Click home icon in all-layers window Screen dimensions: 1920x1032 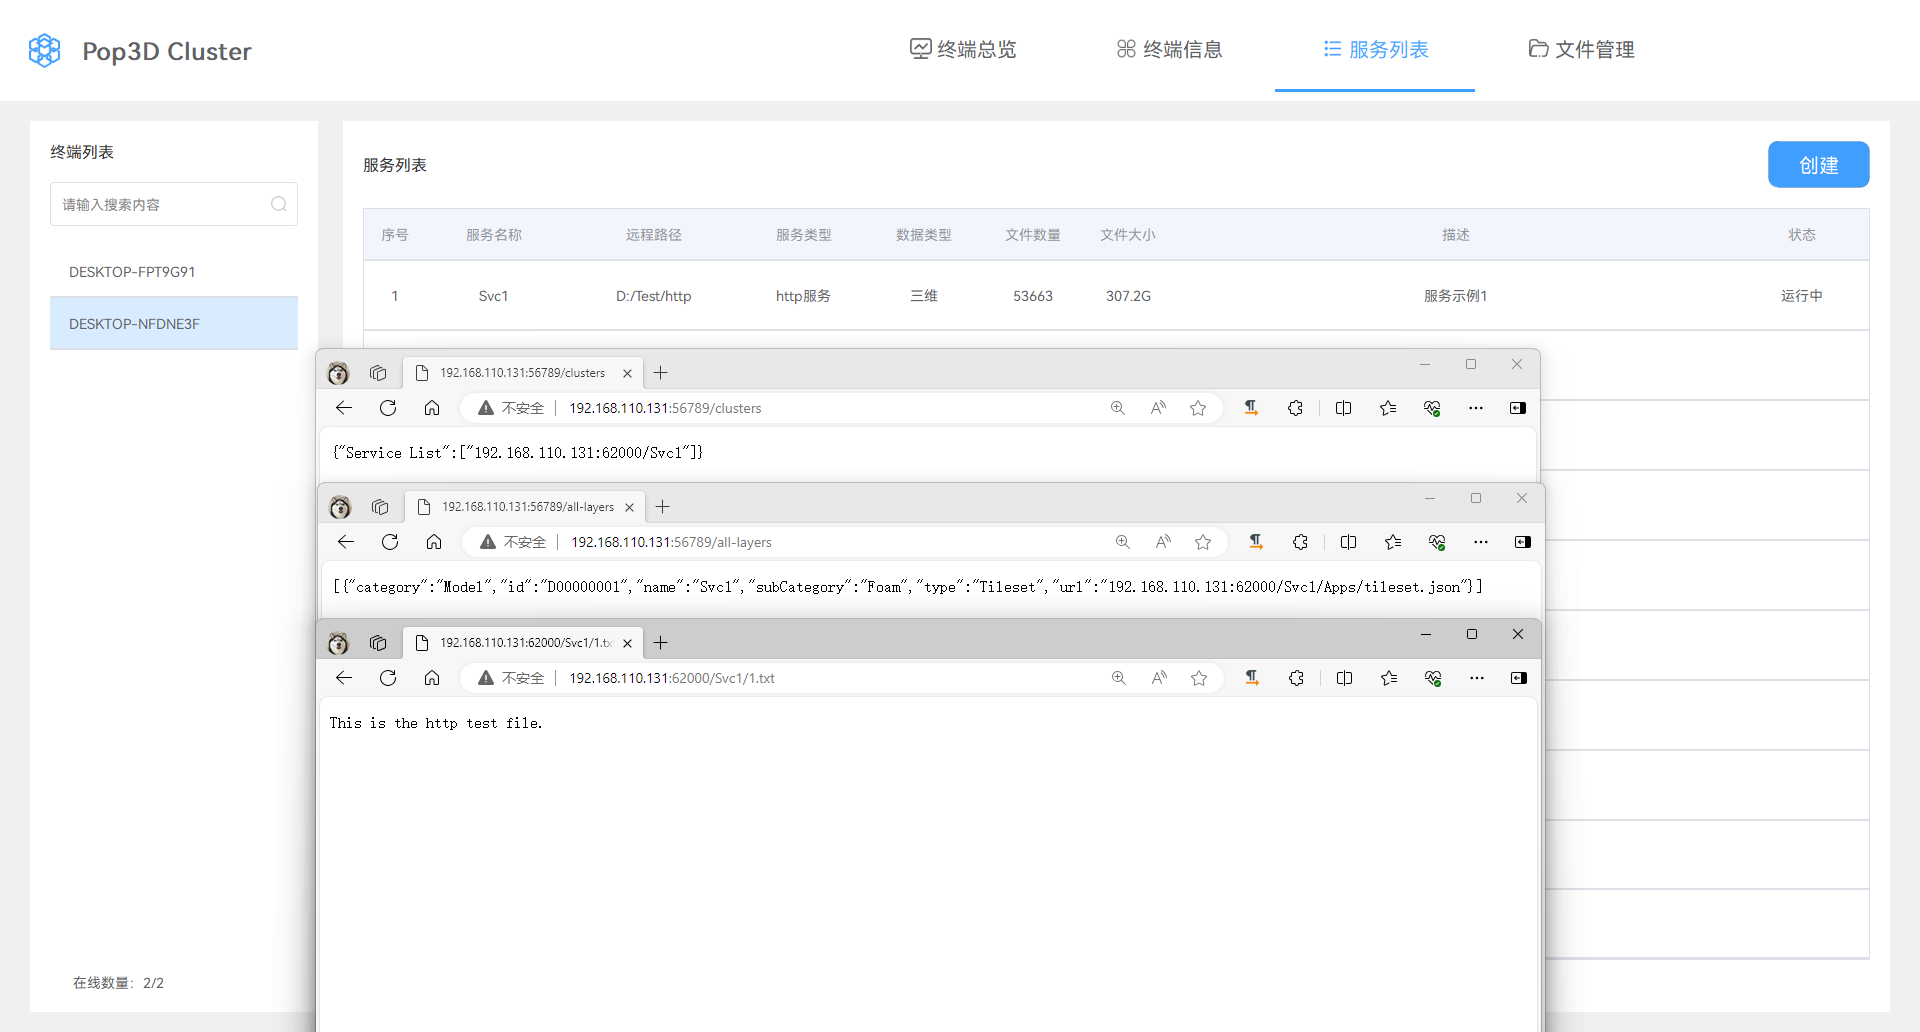click(434, 542)
